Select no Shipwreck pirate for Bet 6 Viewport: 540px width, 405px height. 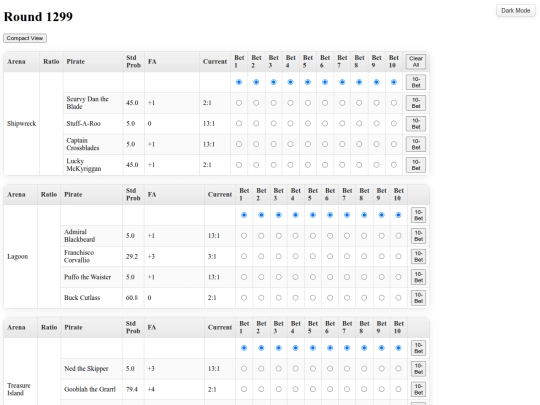click(x=325, y=82)
